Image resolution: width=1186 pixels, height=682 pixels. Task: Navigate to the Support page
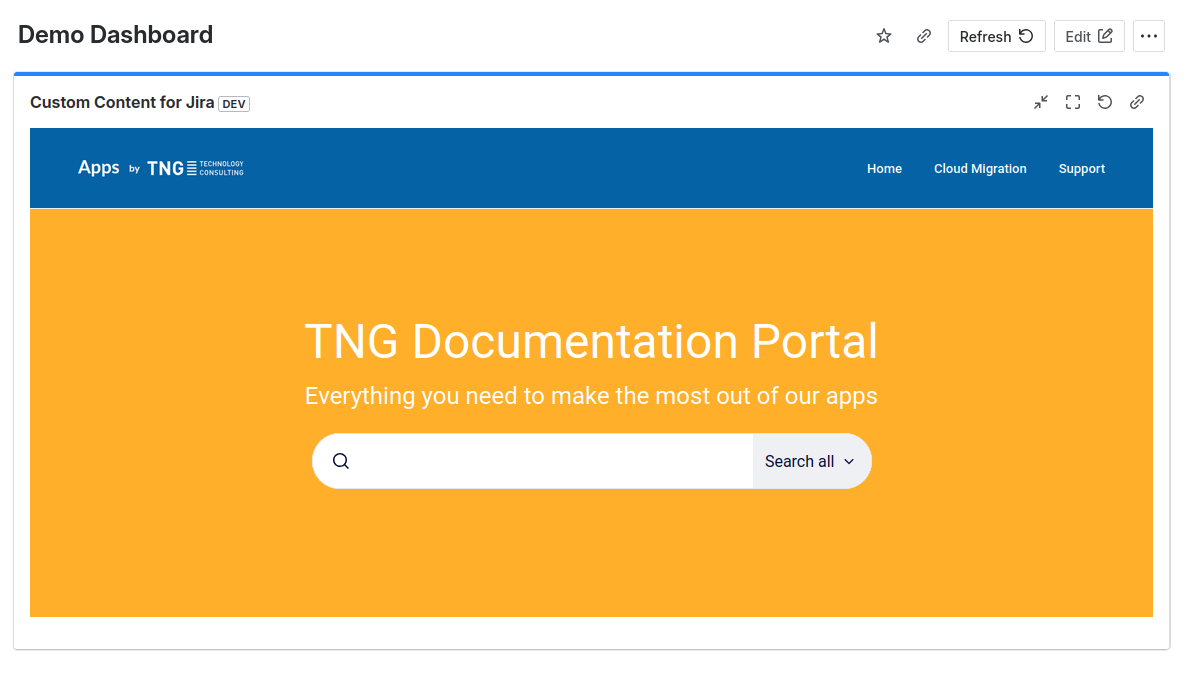tap(1081, 169)
